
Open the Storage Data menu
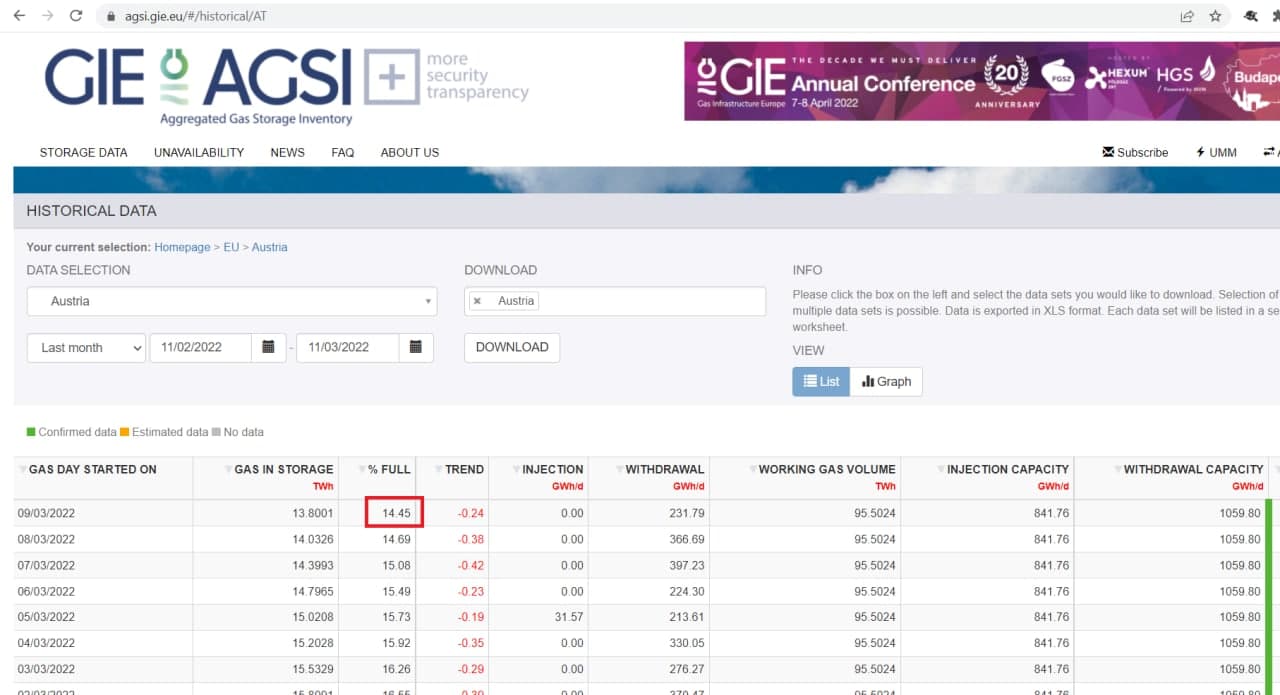[83, 153]
